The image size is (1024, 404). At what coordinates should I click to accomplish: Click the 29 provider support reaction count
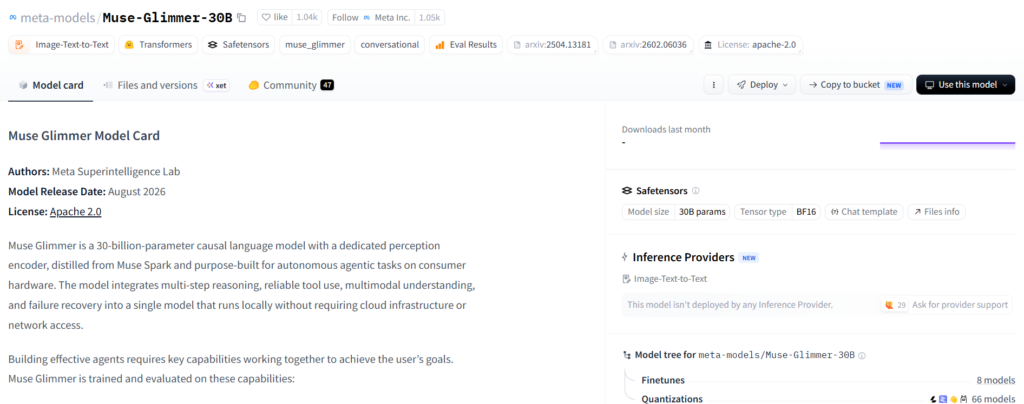click(895, 305)
